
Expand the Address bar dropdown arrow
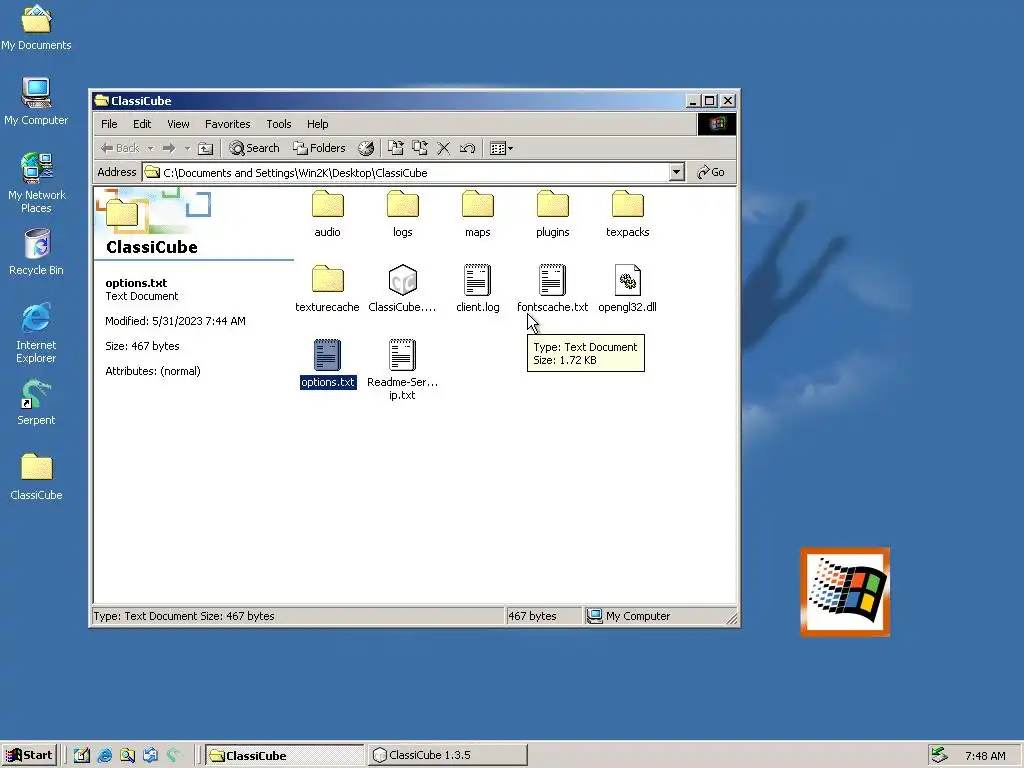point(677,172)
